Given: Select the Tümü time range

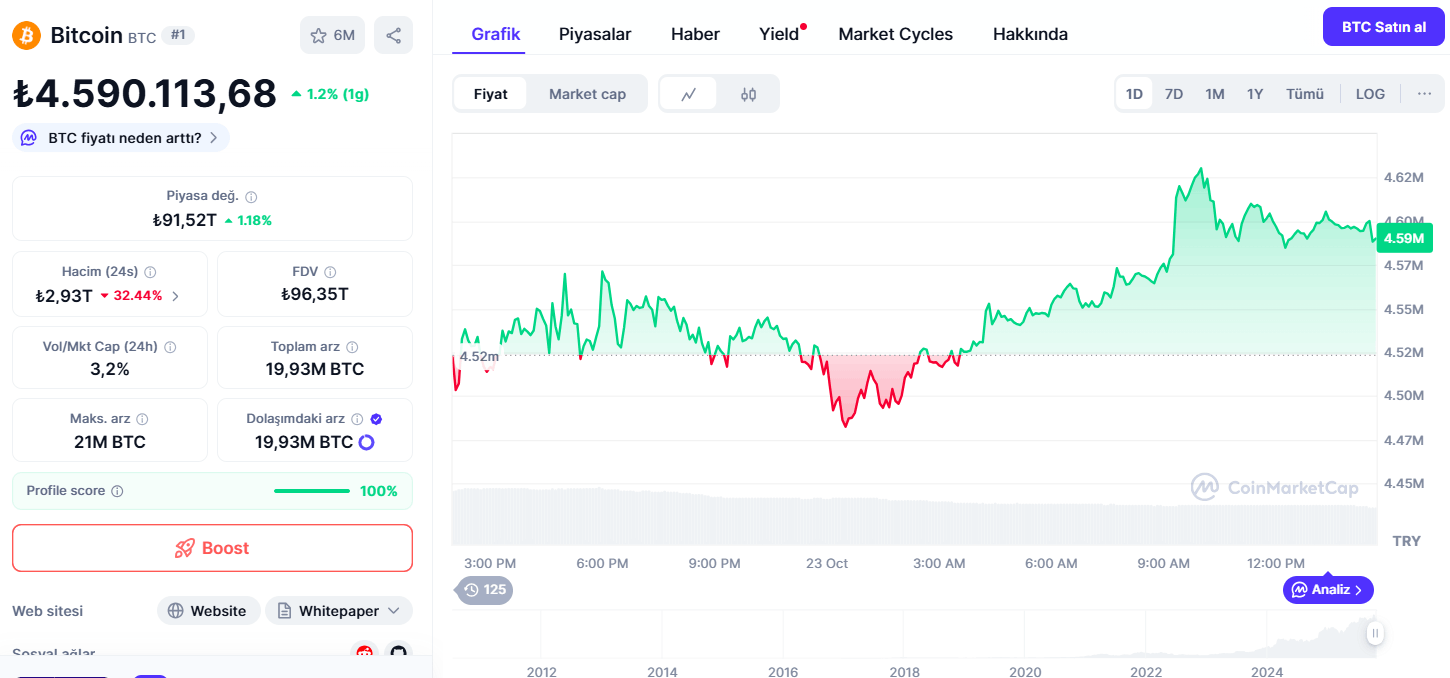Looking at the screenshot, I should (1305, 94).
